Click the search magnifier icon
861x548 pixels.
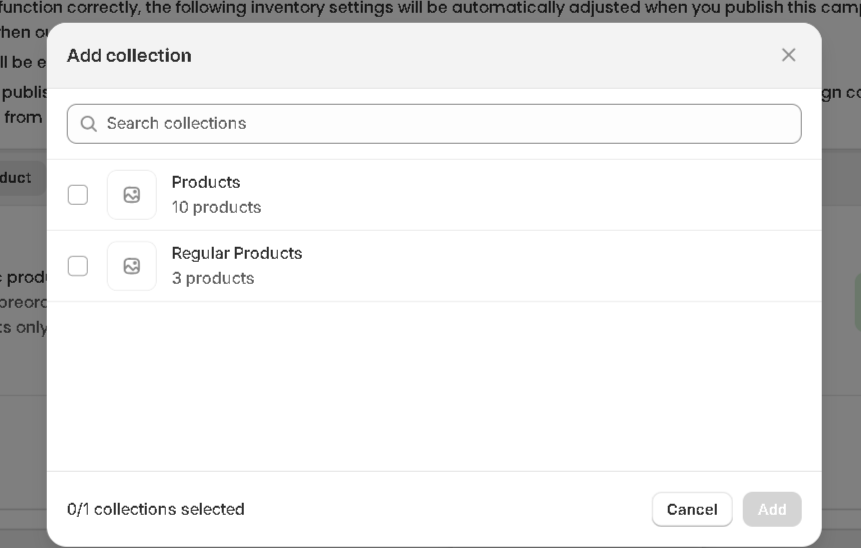(x=88, y=124)
